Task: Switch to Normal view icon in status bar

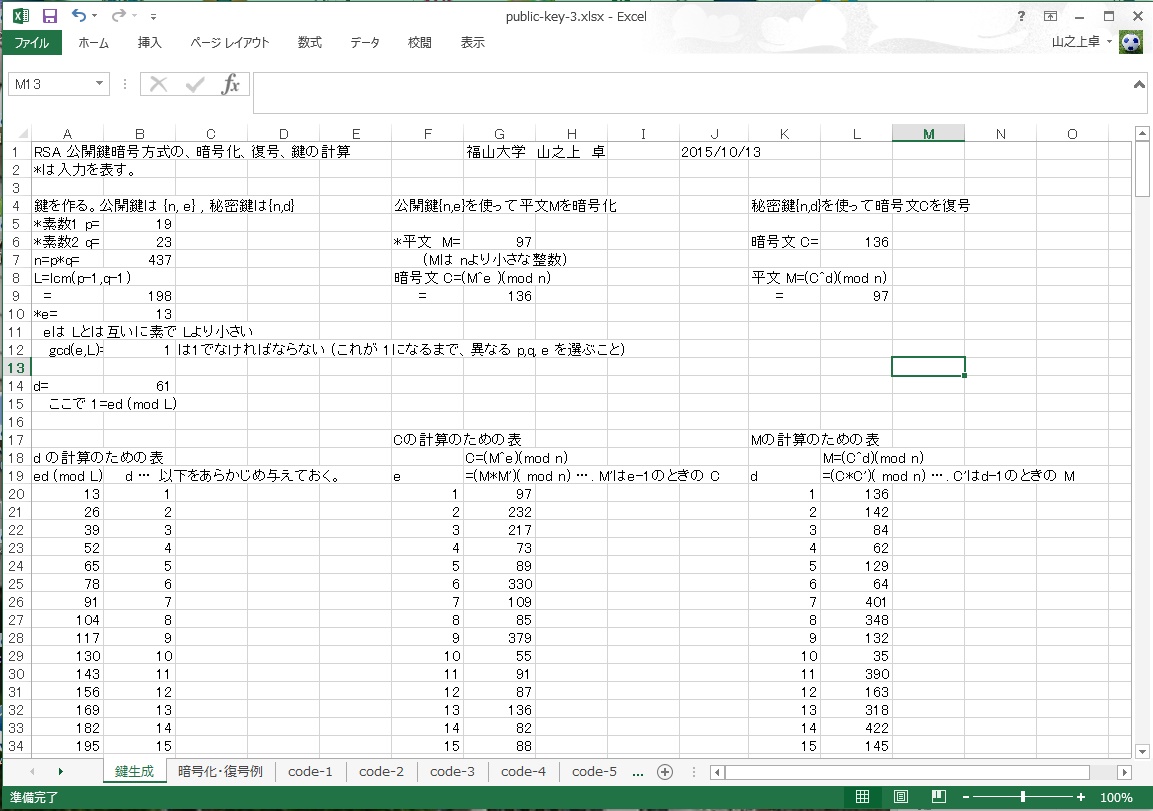Action: point(862,797)
